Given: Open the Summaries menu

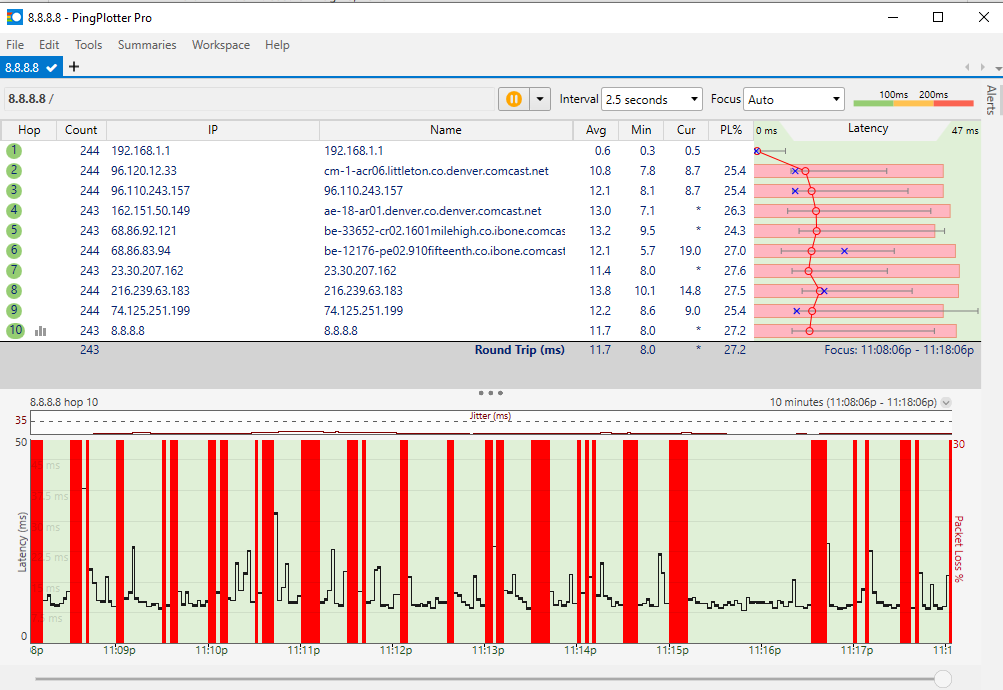Looking at the screenshot, I should click(x=147, y=45).
